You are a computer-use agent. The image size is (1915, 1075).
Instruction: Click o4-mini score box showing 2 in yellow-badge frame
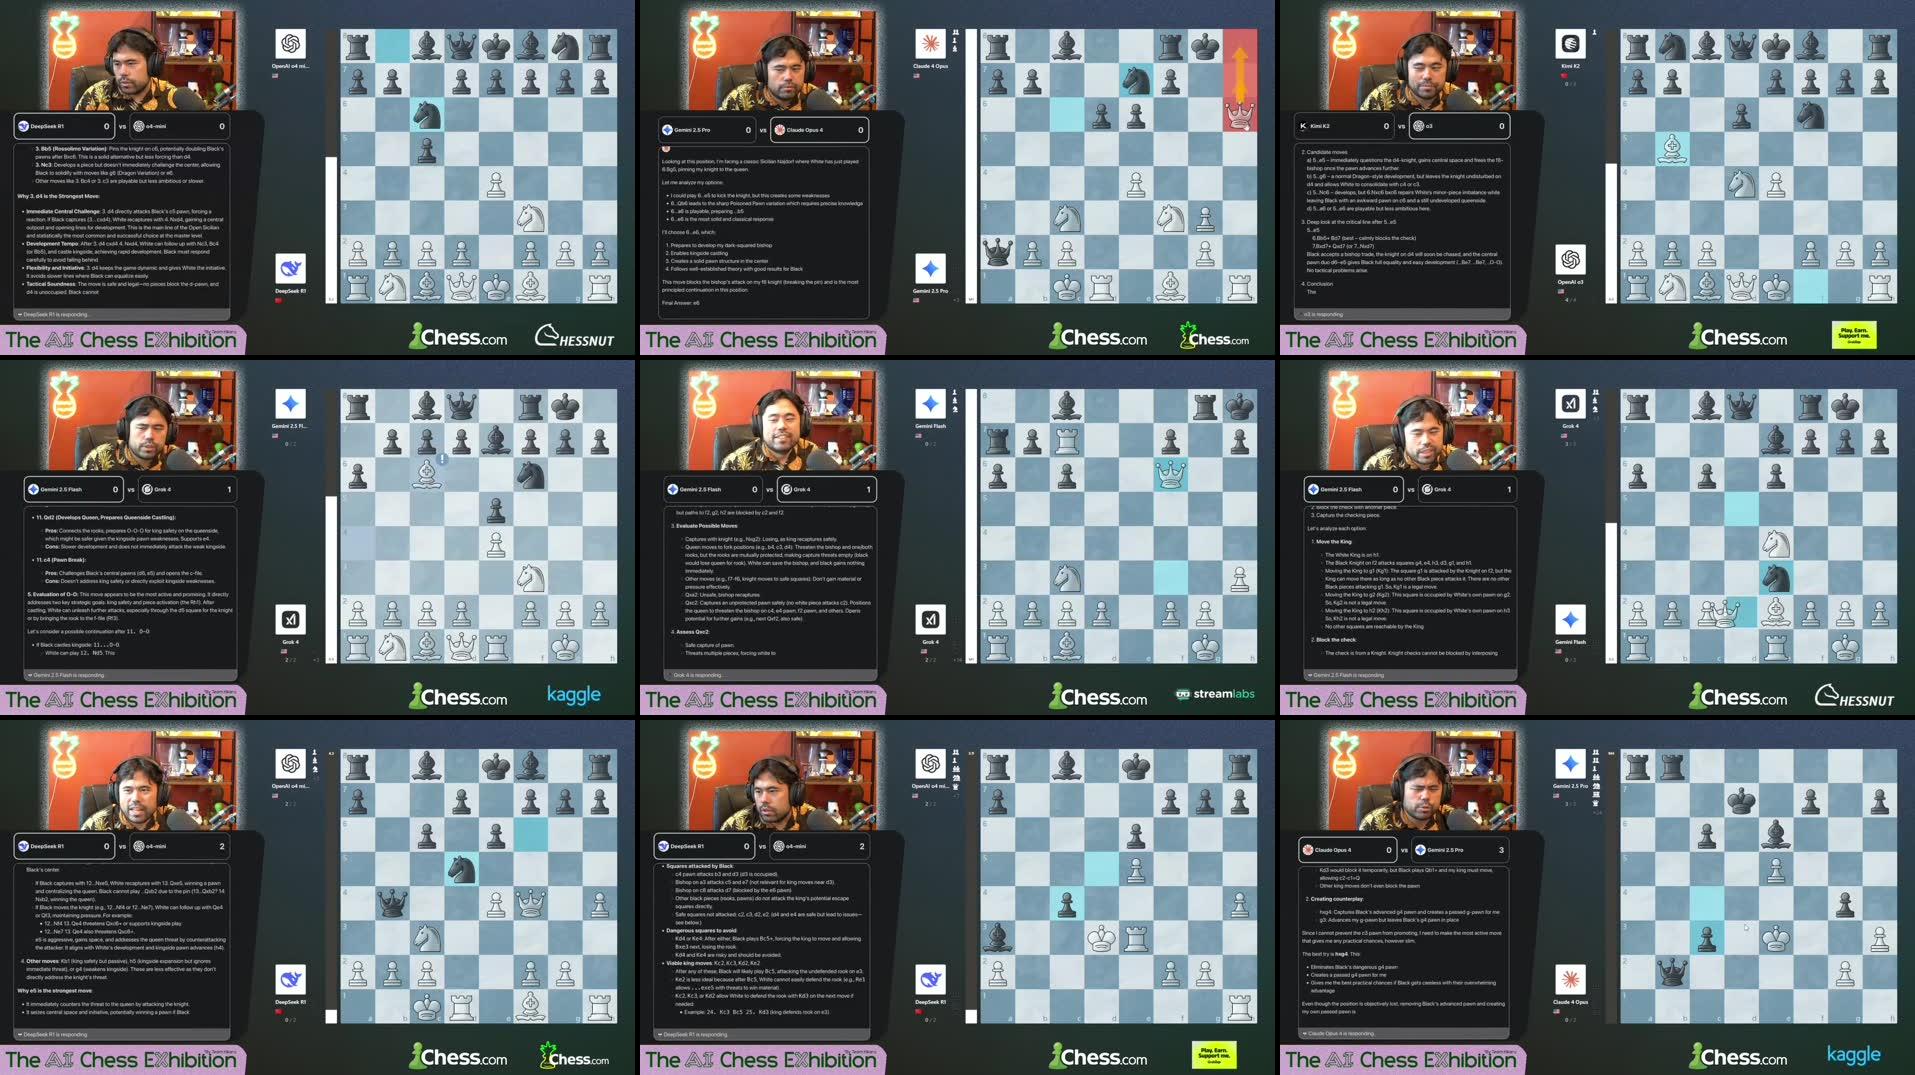tap(820, 846)
